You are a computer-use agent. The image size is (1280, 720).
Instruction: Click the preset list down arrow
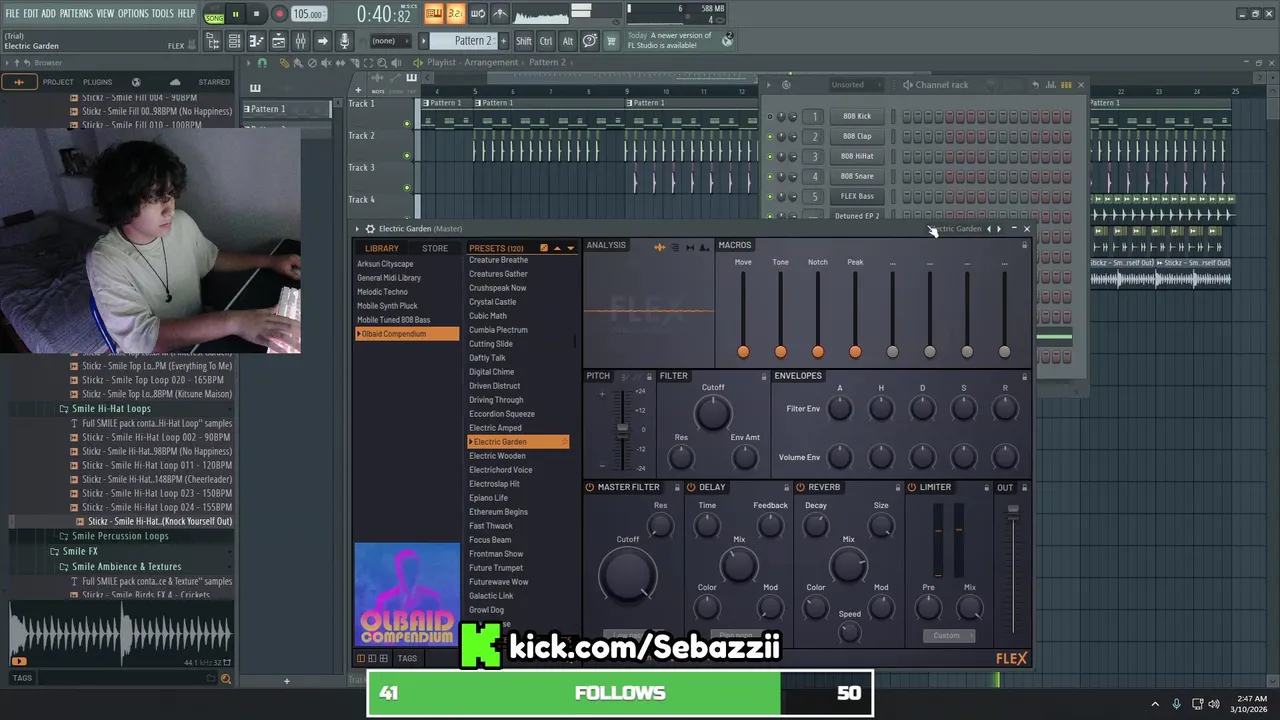571,248
